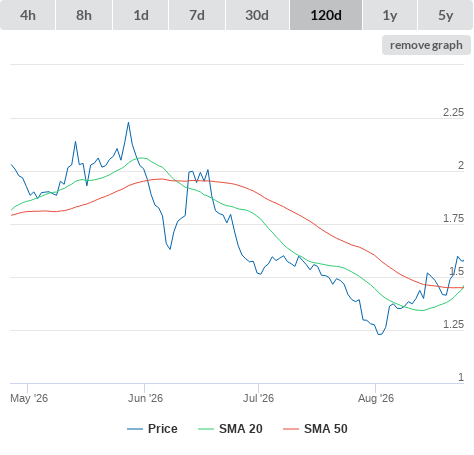Switch to the 8h time range
Viewport: 474px width, 455px height.
coord(84,15)
